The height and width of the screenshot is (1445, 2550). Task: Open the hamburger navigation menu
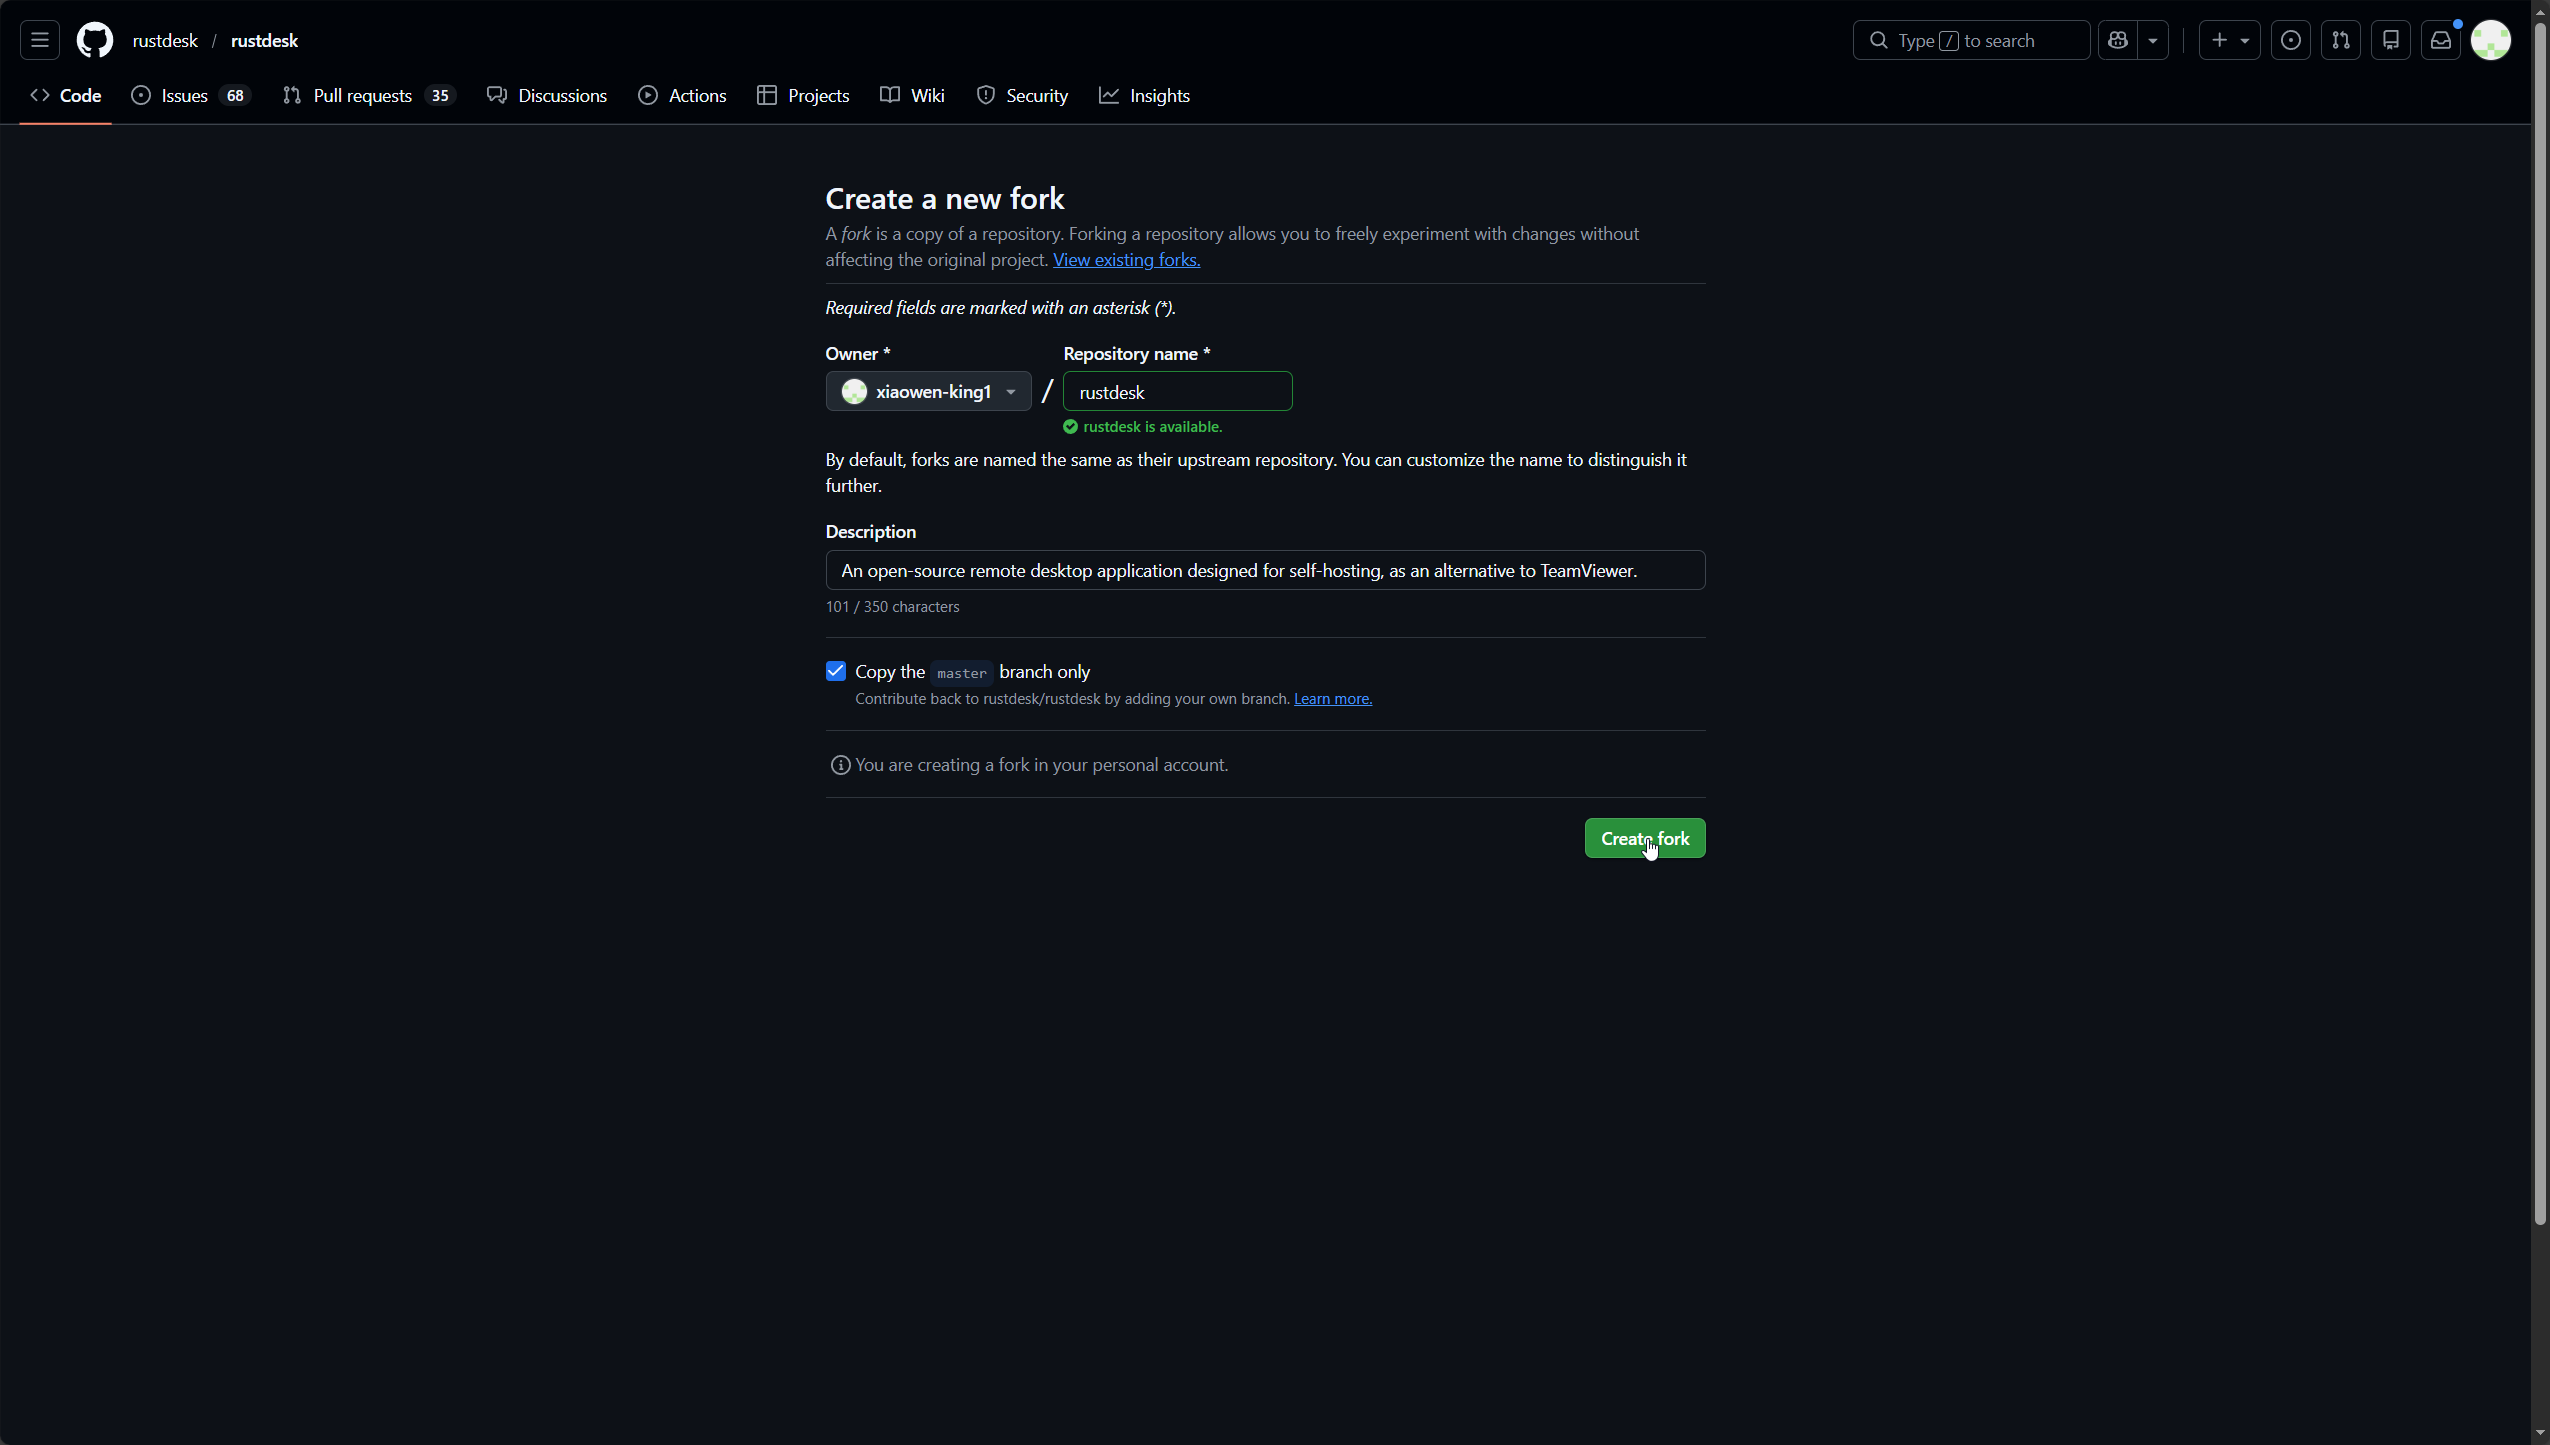tap(40, 40)
